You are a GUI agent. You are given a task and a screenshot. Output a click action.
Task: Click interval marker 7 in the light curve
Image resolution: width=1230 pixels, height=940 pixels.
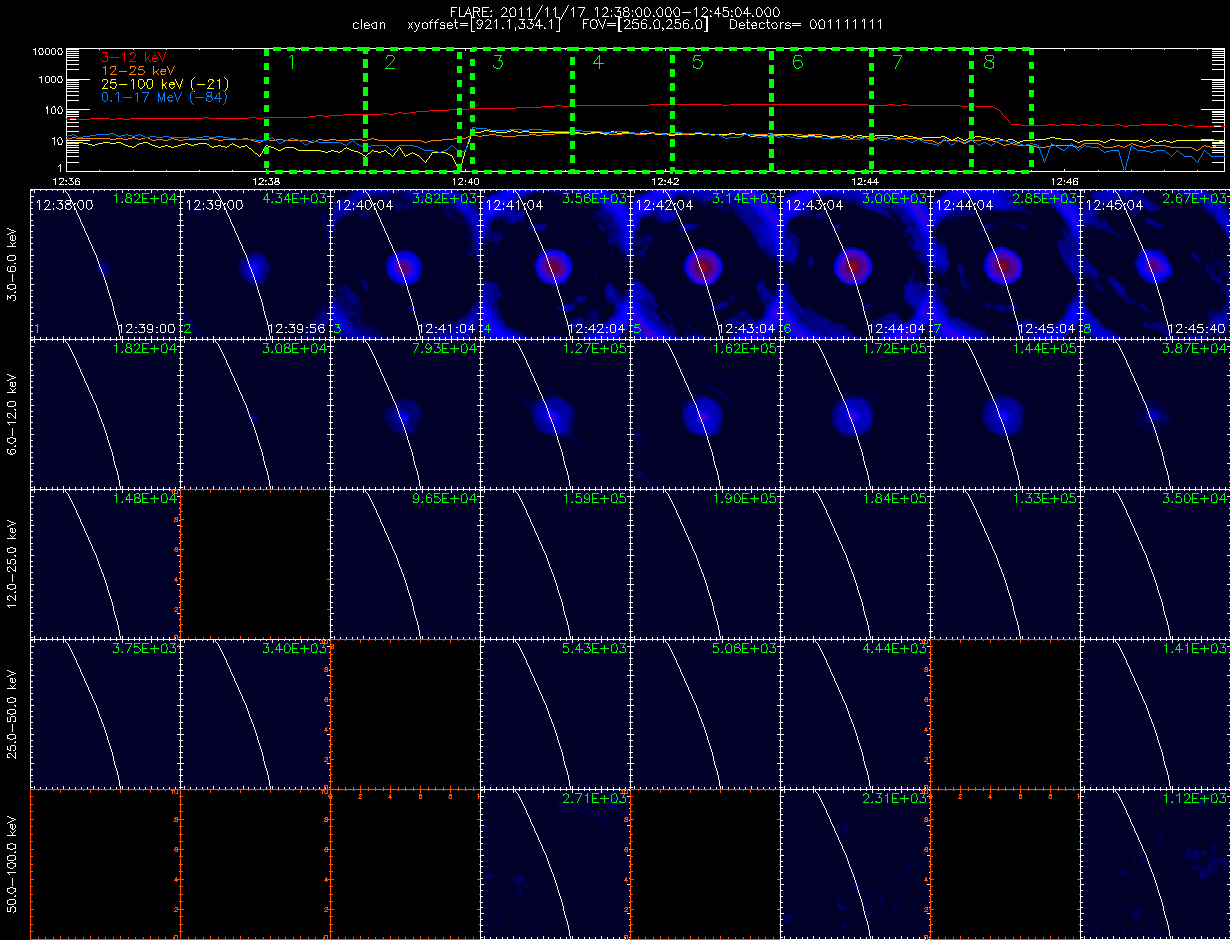tap(897, 63)
